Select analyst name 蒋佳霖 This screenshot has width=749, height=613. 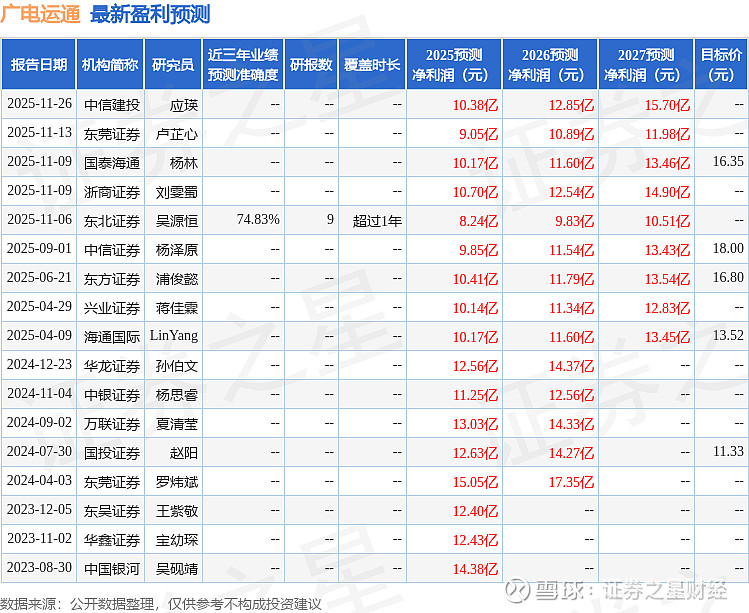coord(177,308)
